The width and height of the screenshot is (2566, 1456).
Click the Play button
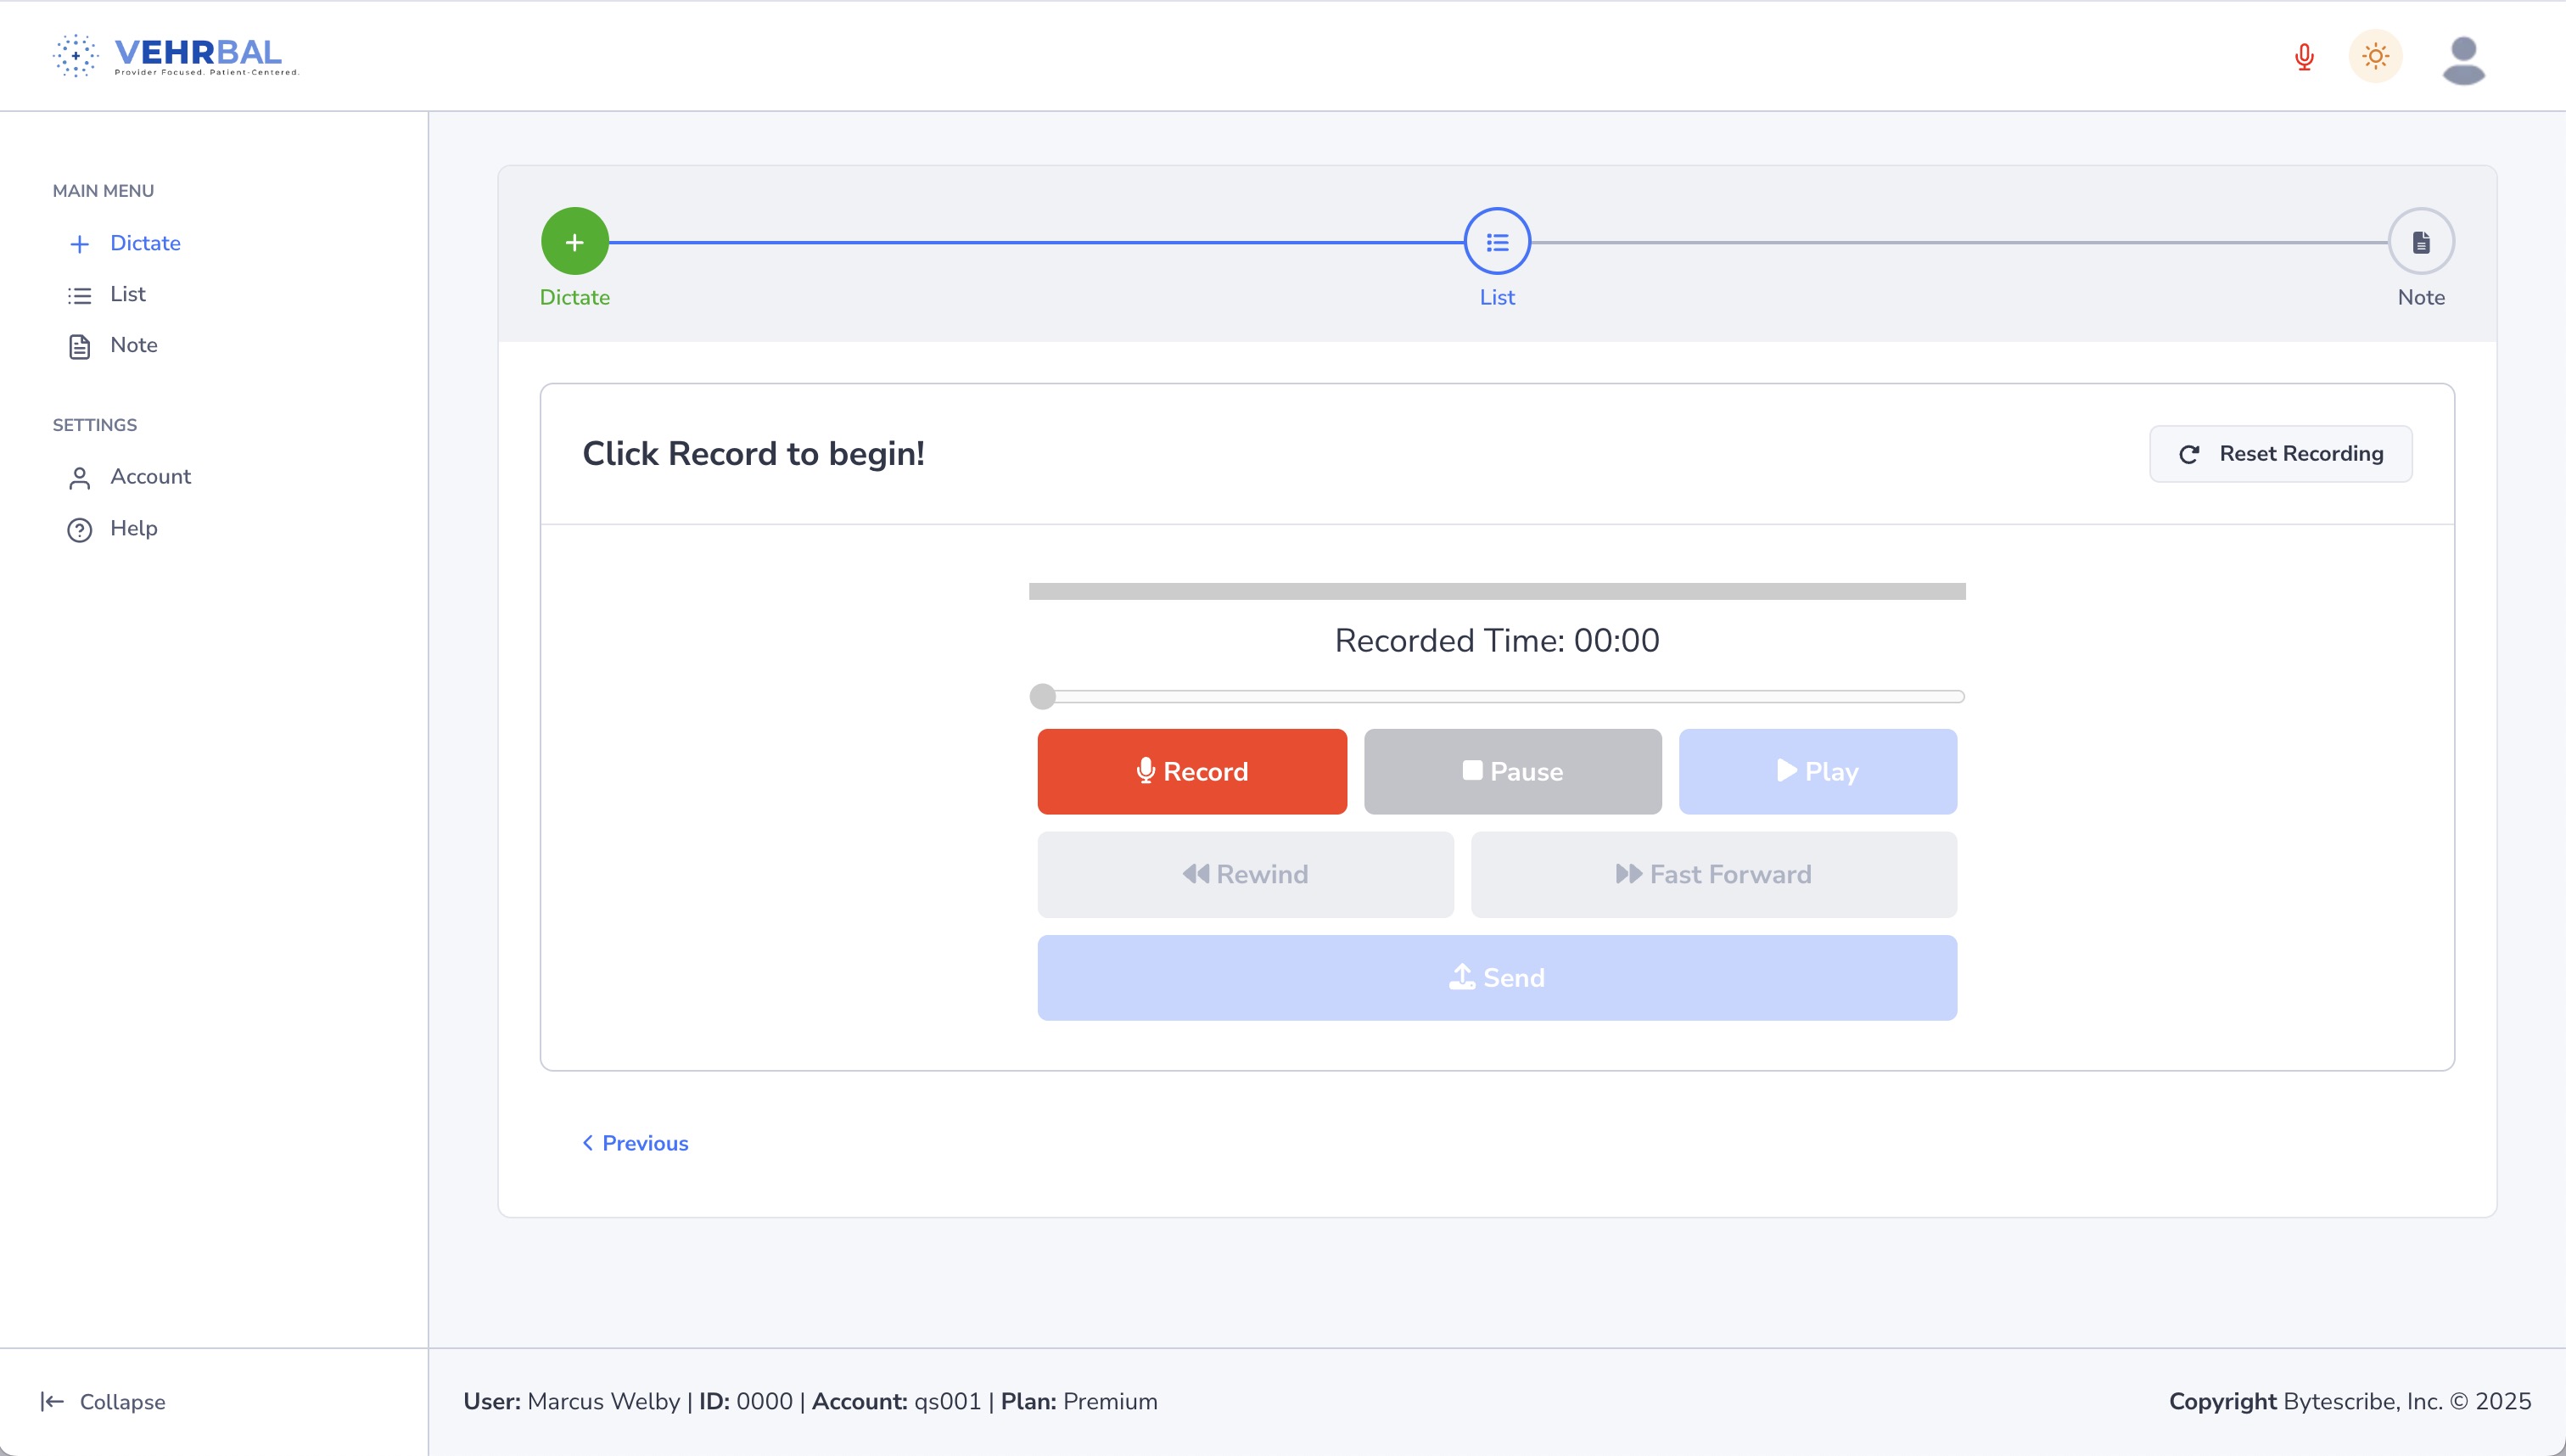tap(1817, 771)
